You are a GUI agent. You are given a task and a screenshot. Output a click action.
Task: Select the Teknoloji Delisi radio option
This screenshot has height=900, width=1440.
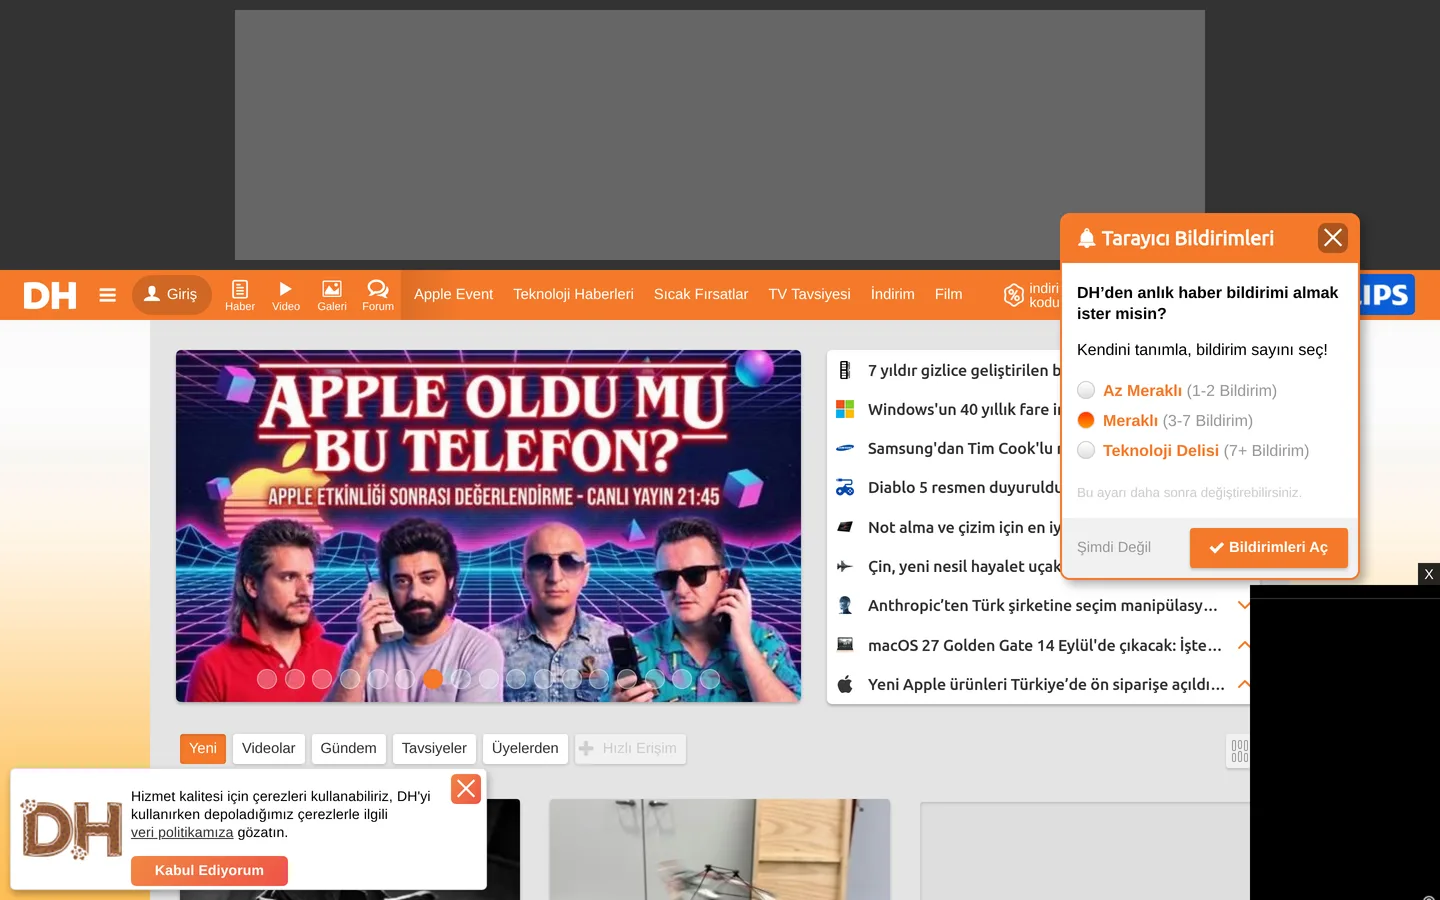pos(1086,450)
